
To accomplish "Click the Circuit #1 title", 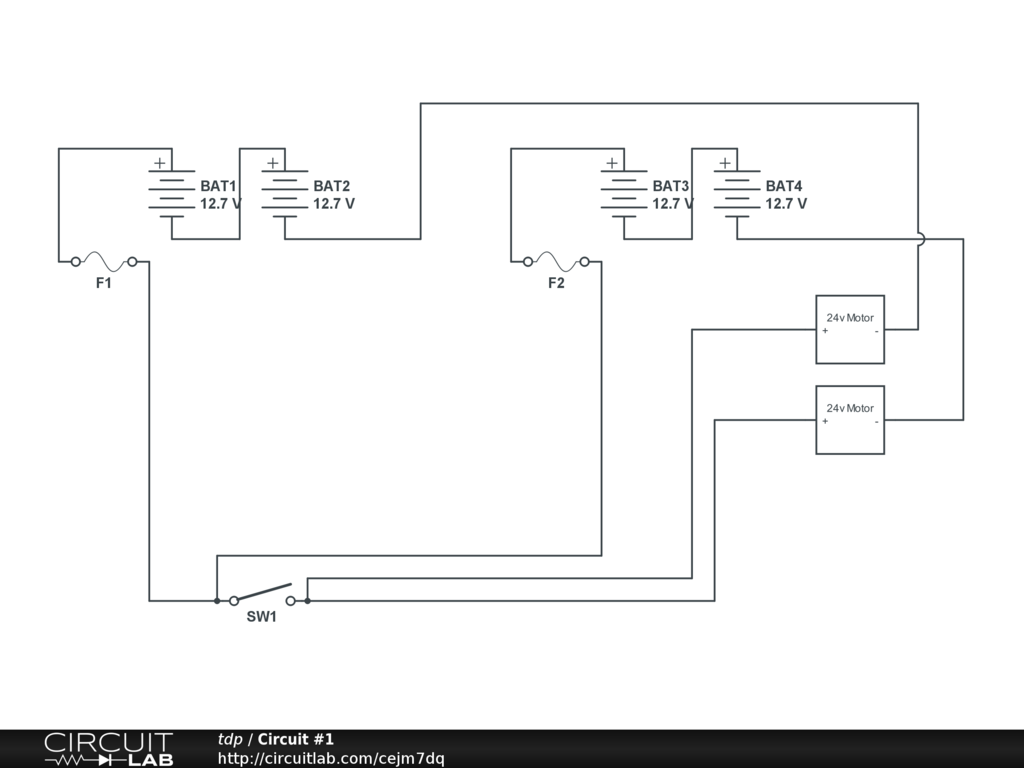I will (296, 739).
